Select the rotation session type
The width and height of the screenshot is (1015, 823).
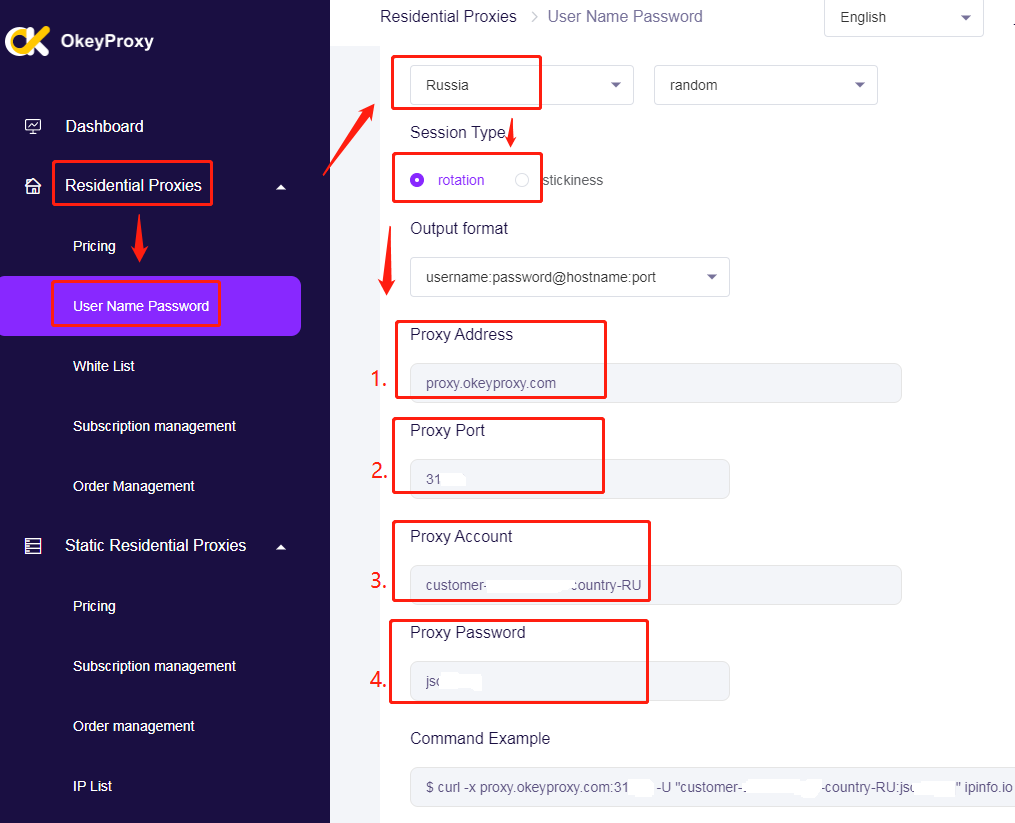tap(417, 181)
